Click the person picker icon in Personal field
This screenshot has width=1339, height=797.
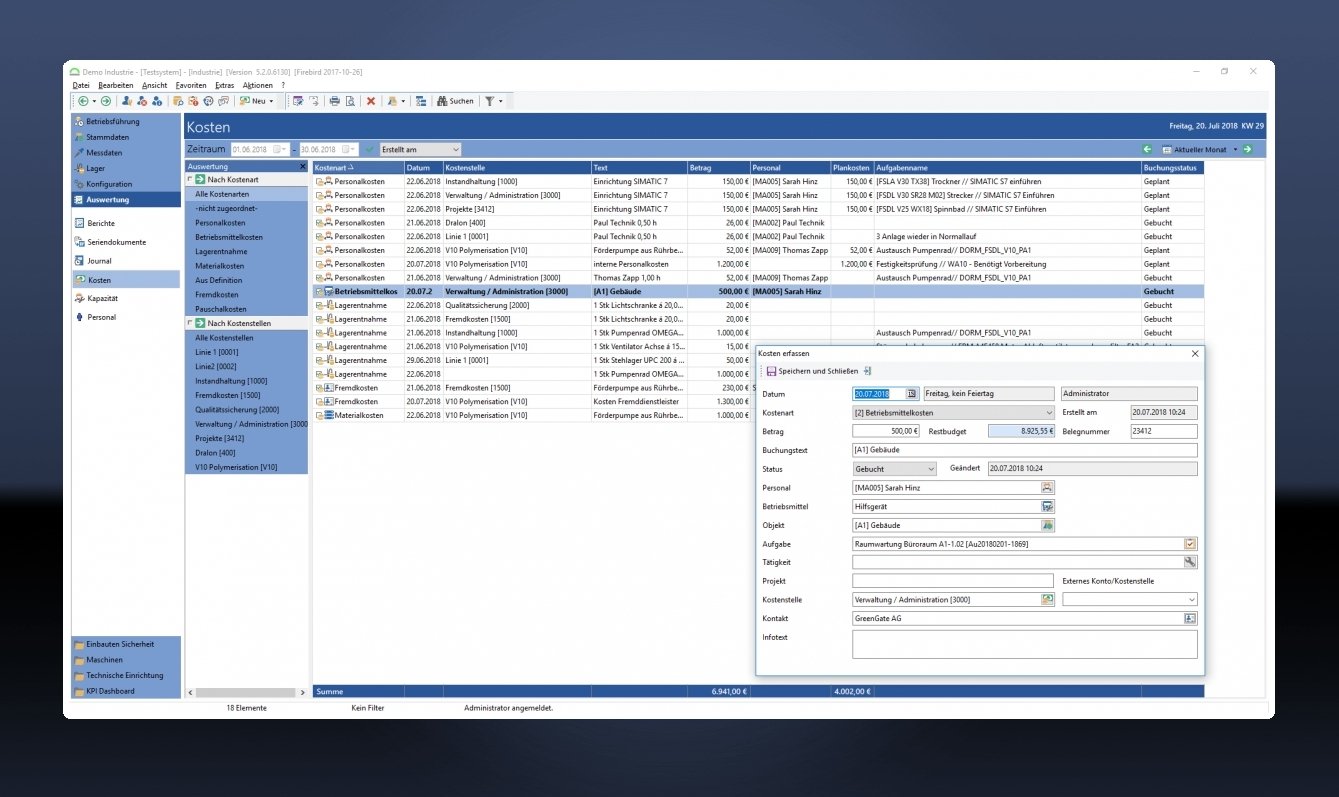coord(1047,488)
